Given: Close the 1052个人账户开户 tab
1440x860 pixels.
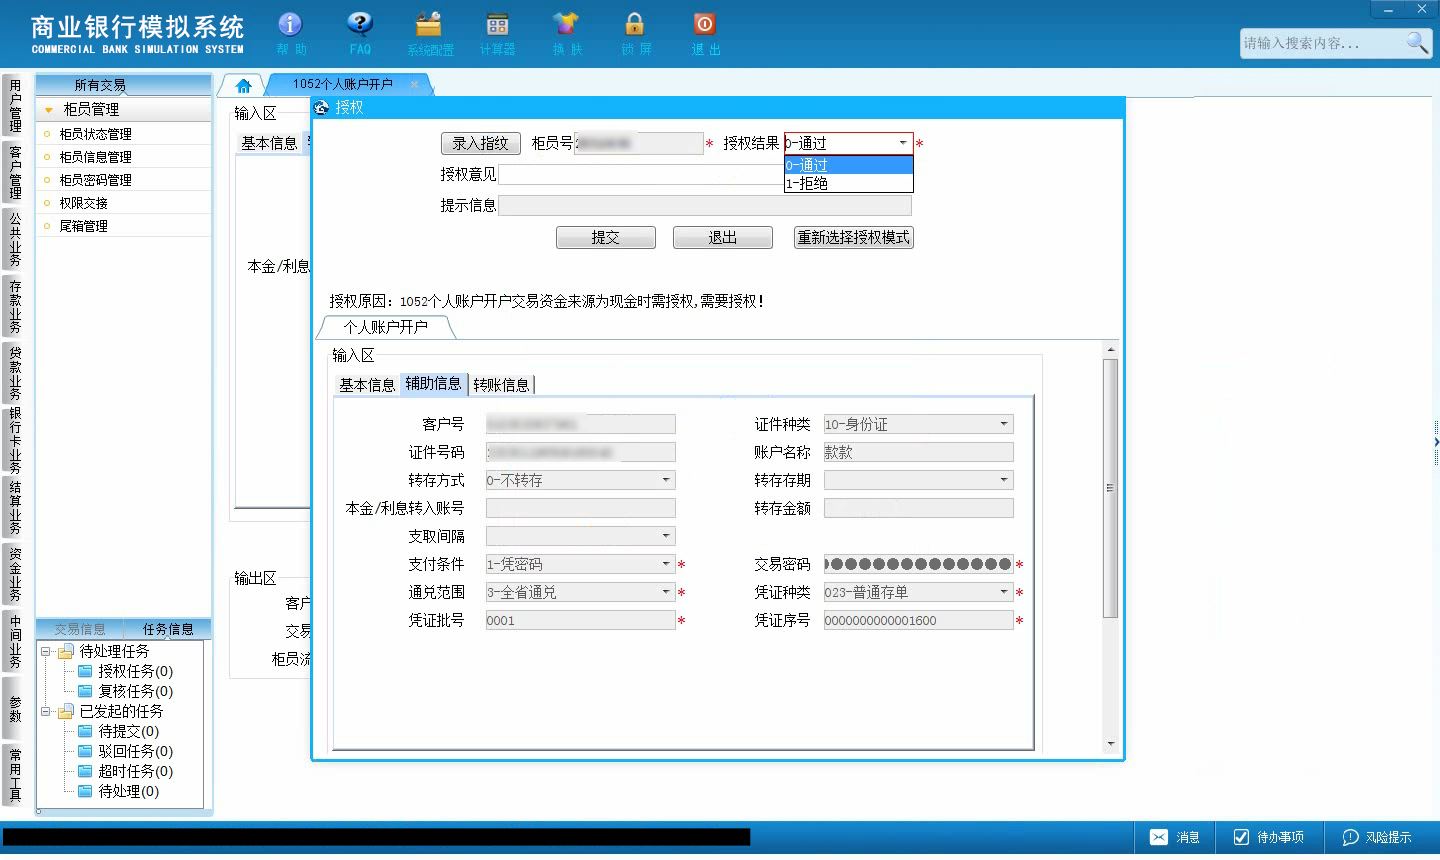Looking at the screenshot, I should (x=414, y=85).
